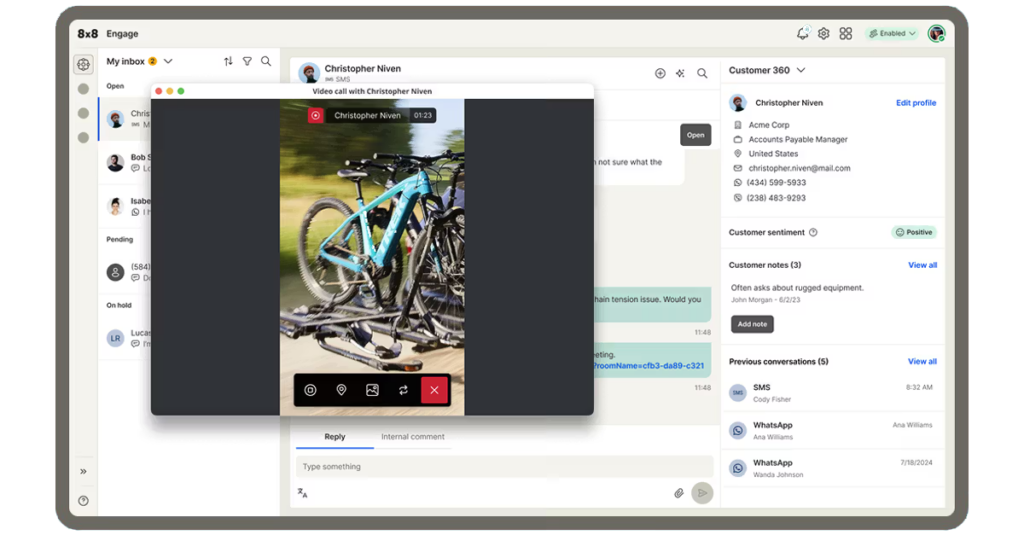Open the inbox filter funnel icon
Screen dimensions: 1024x535
point(247,61)
